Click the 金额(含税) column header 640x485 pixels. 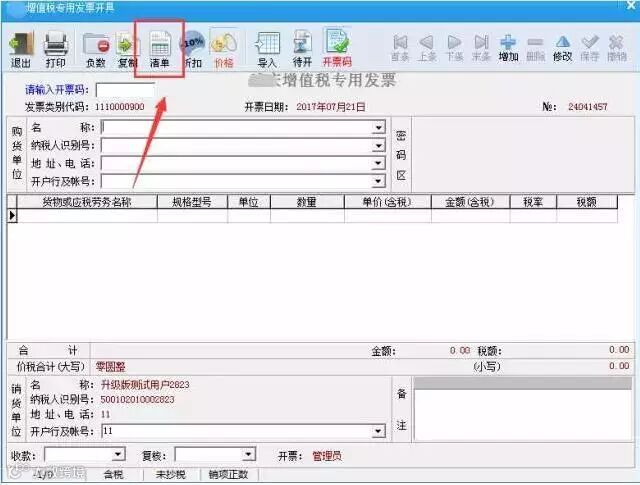pyautogui.click(x=470, y=202)
